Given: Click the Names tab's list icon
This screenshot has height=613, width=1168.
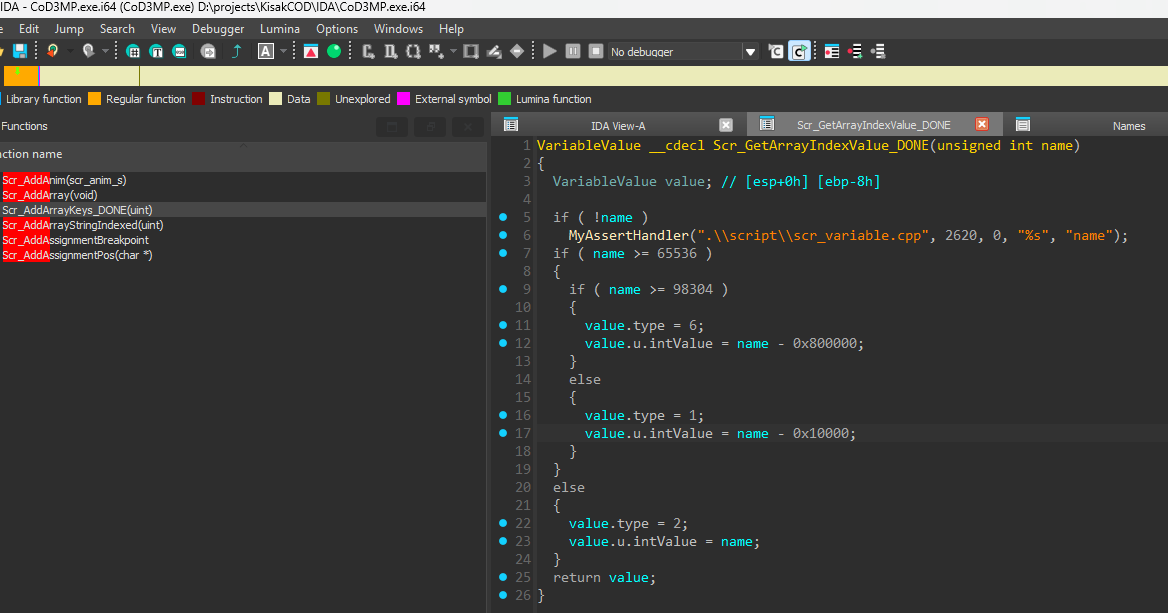Looking at the screenshot, I should point(1023,124).
